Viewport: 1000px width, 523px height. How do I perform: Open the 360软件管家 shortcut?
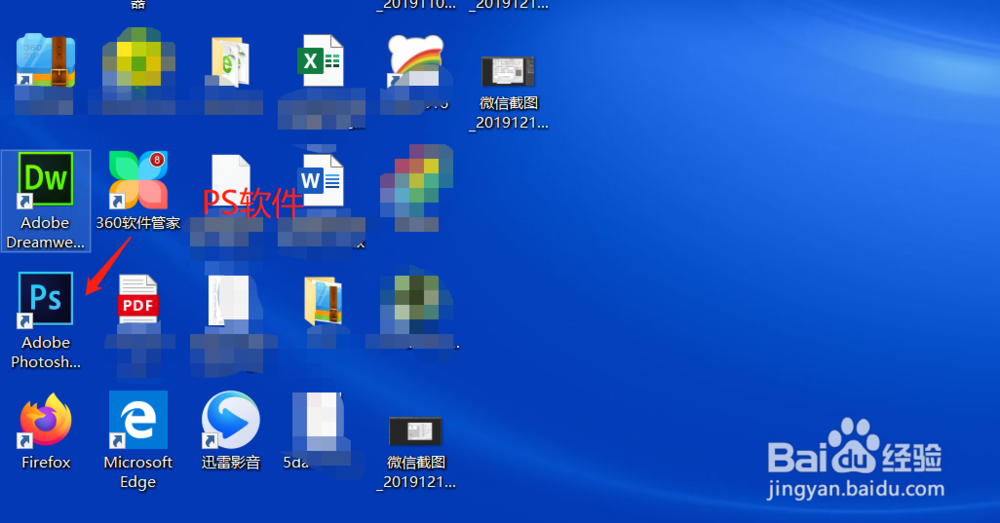click(x=138, y=180)
